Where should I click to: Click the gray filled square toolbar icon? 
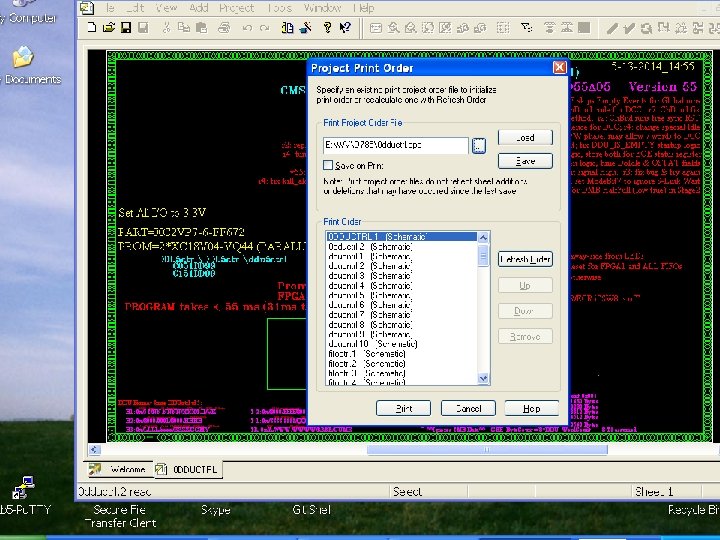(x=584, y=28)
